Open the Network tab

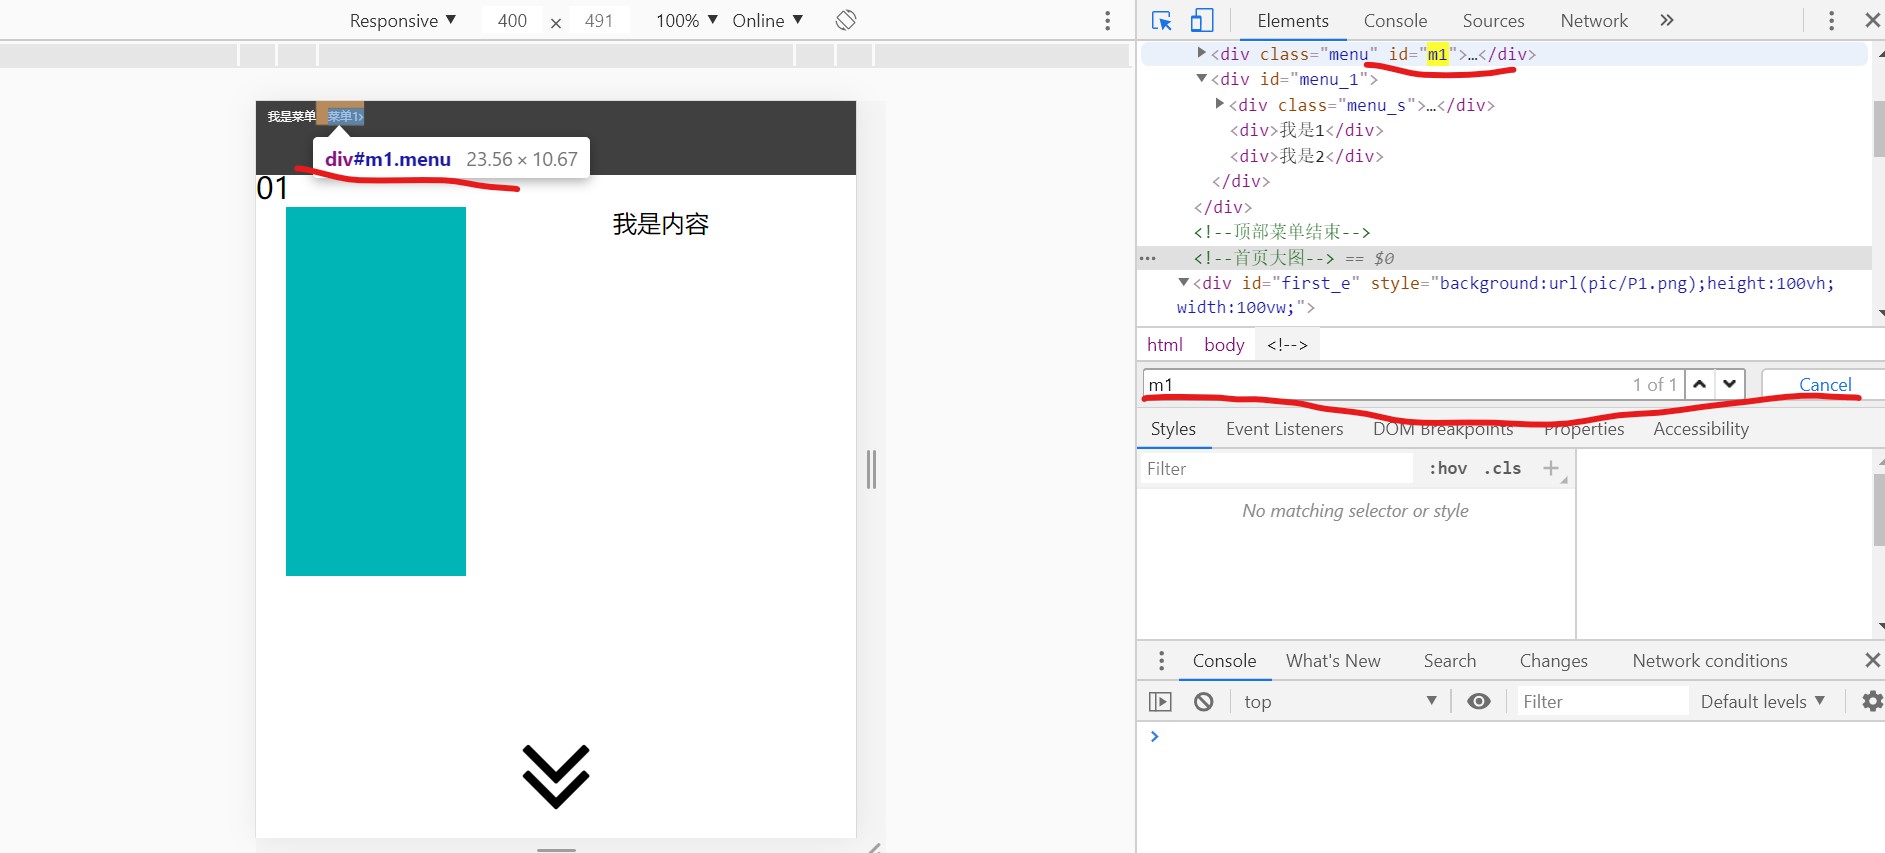[1594, 21]
